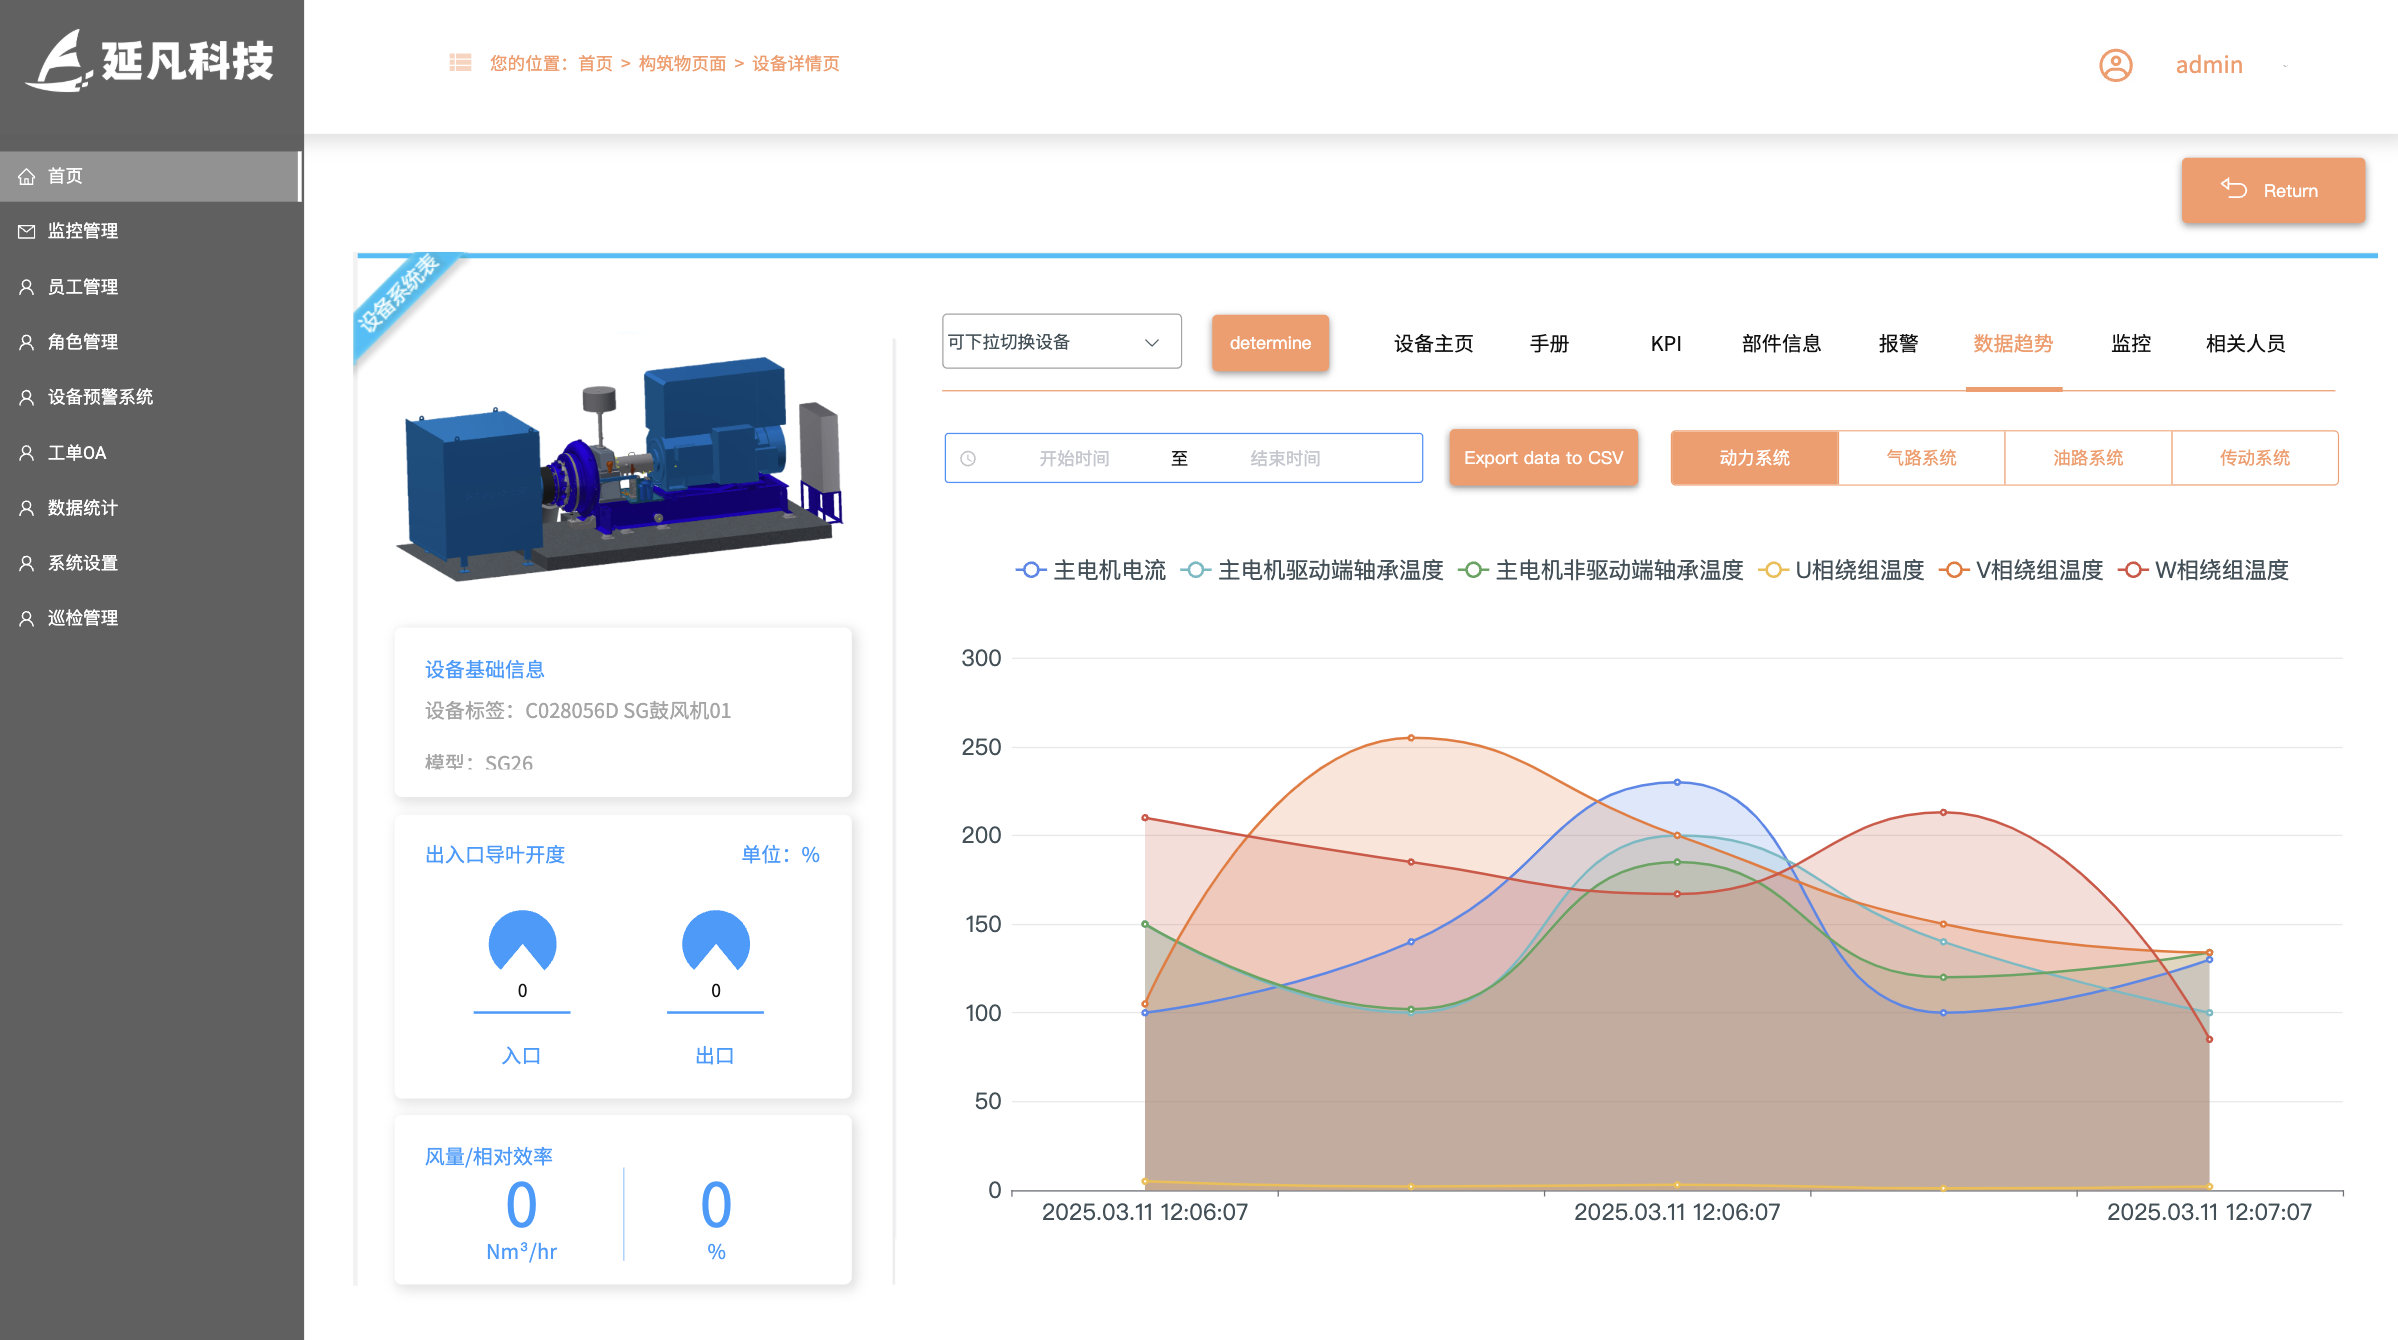Image resolution: width=2398 pixels, height=1340 pixels.
Task: Open the 报警 tab
Action: (x=1898, y=343)
